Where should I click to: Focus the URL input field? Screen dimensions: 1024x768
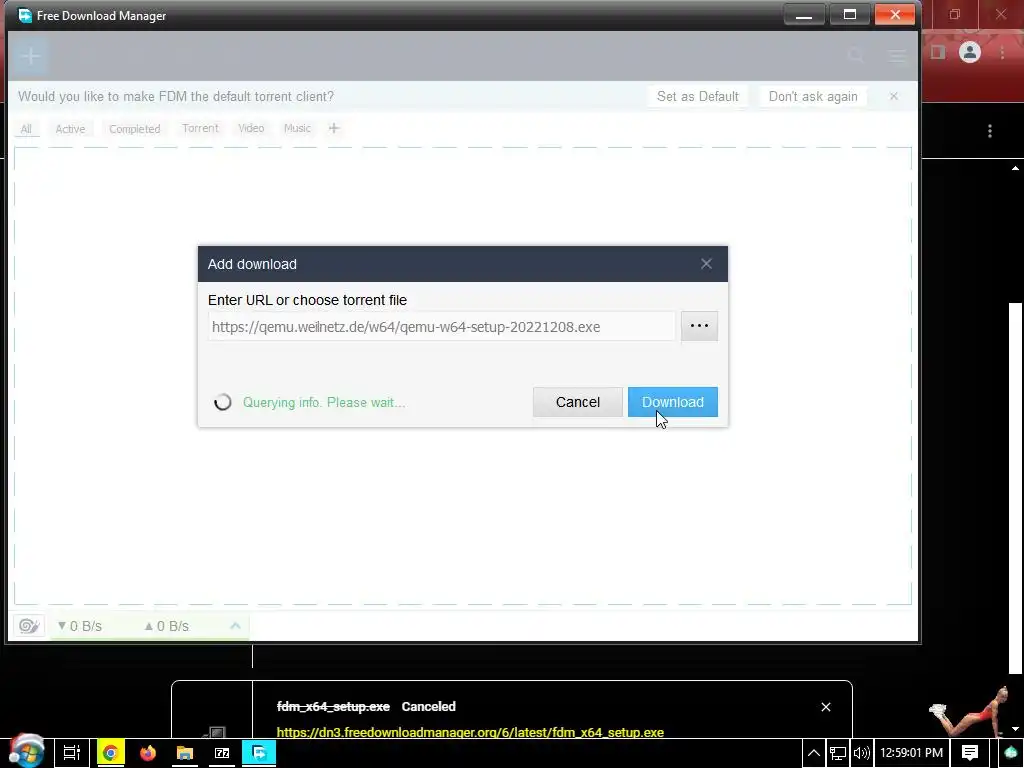pos(441,327)
